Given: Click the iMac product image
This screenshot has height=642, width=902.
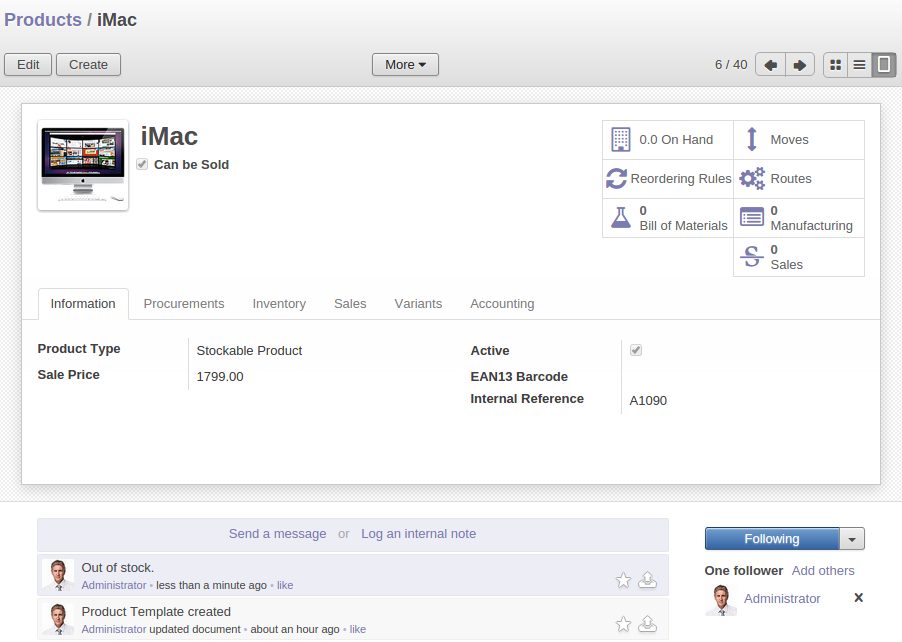Looking at the screenshot, I should click(83, 165).
